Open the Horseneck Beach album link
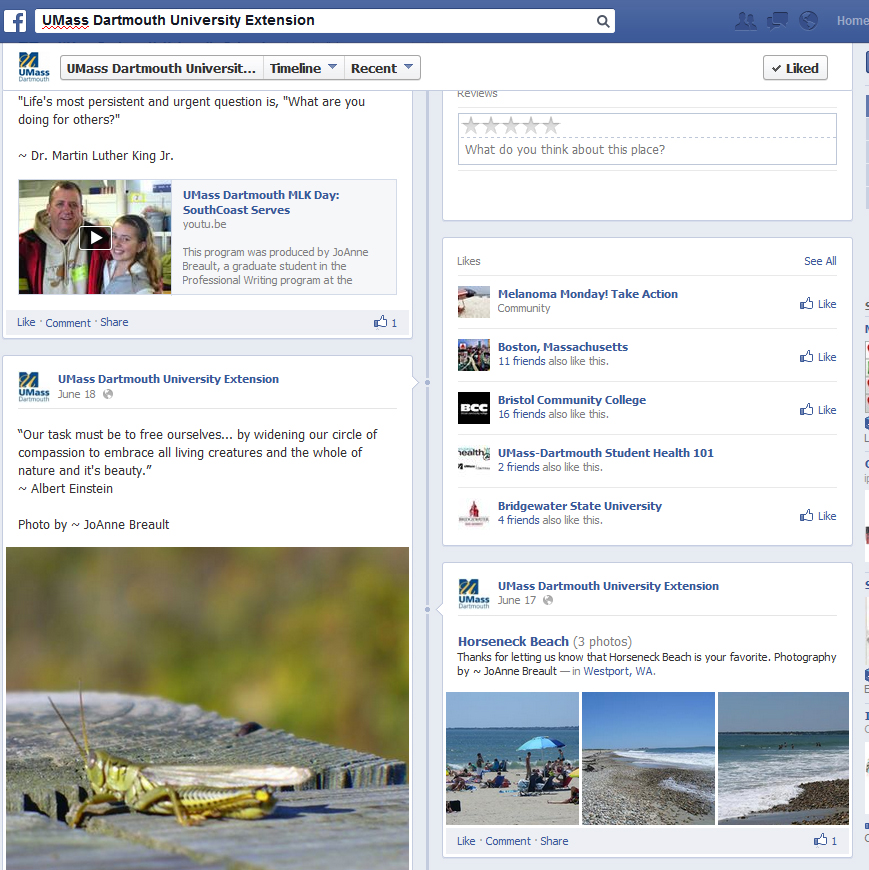Screen dimensions: 869x870 513,641
